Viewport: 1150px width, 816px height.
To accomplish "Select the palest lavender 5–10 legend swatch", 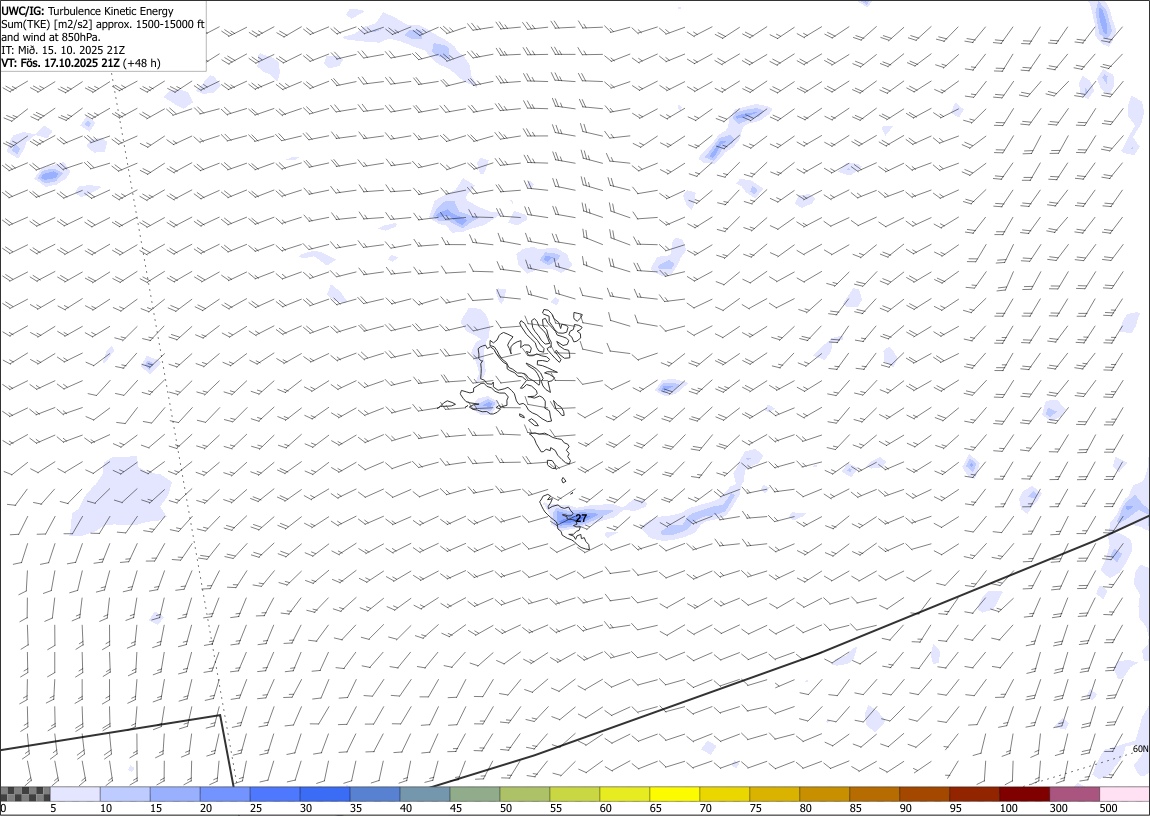I will coord(76,794).
